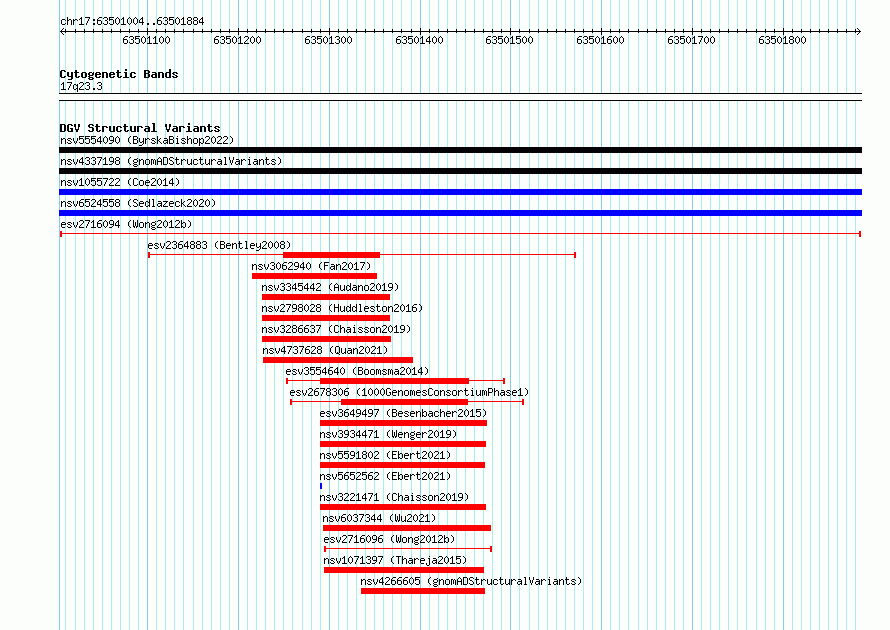Viewport: 890px width, 630px height.
Task: Click the esv2364883 (Bentley2008) label
Action: [x=219, y=245]
